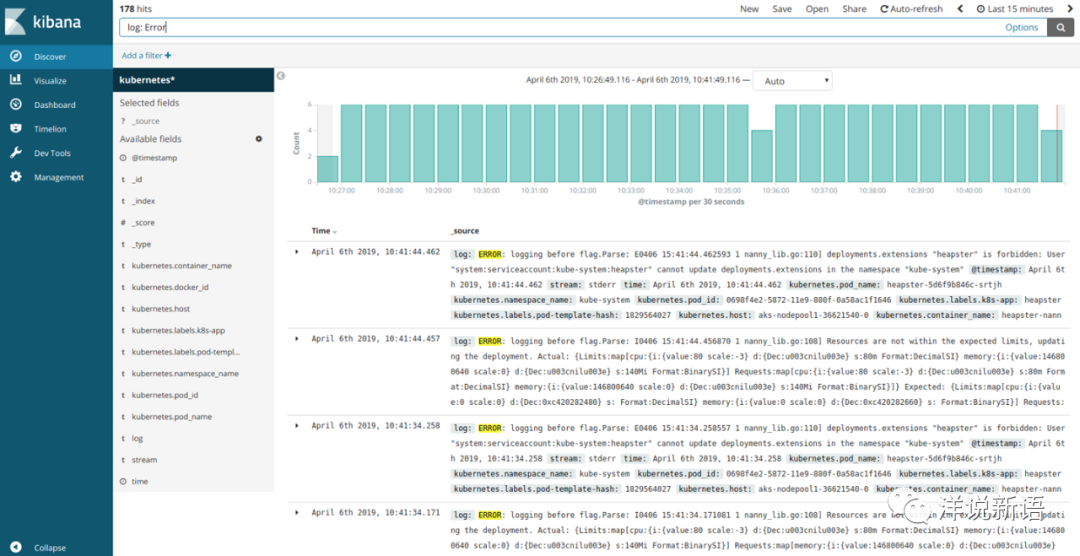
Task: Click the Discover compass icon
Action: point(16,56)
